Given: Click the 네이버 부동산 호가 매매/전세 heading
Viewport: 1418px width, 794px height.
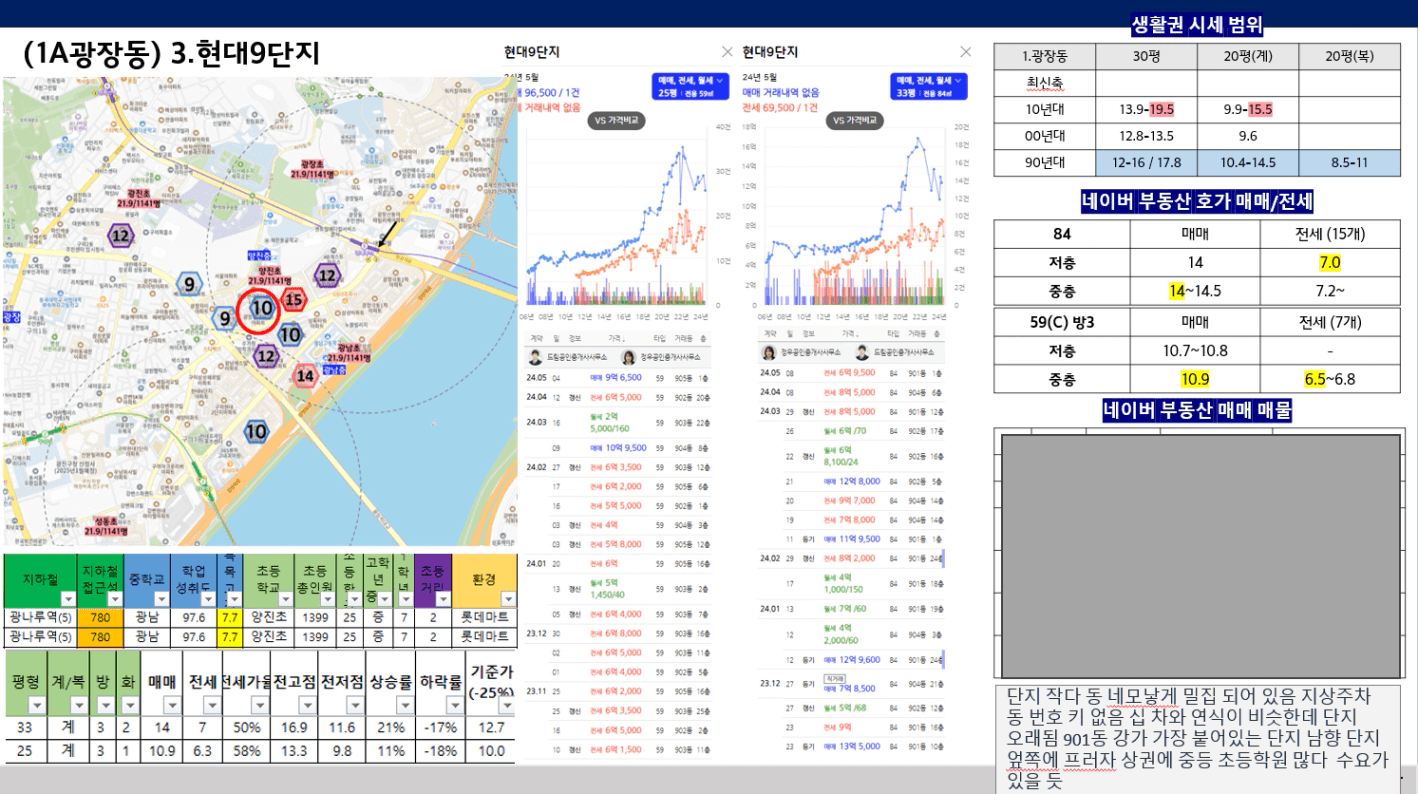Looking at the screenshot, I should pos(1197,202).
